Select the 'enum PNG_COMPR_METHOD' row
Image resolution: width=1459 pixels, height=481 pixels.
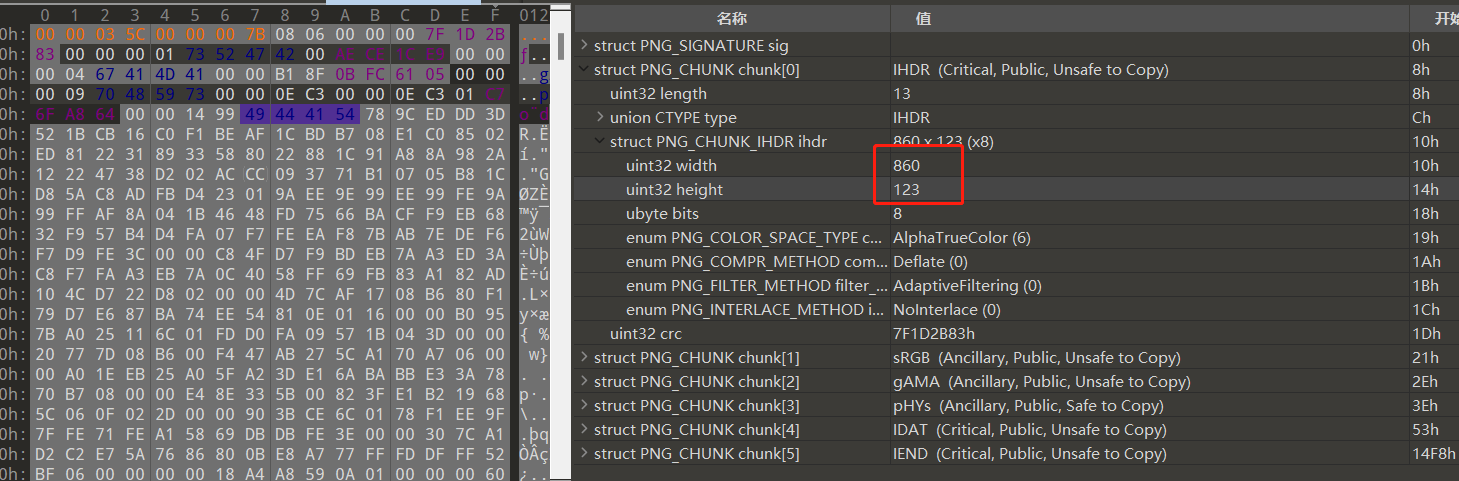pos(1016,261)
